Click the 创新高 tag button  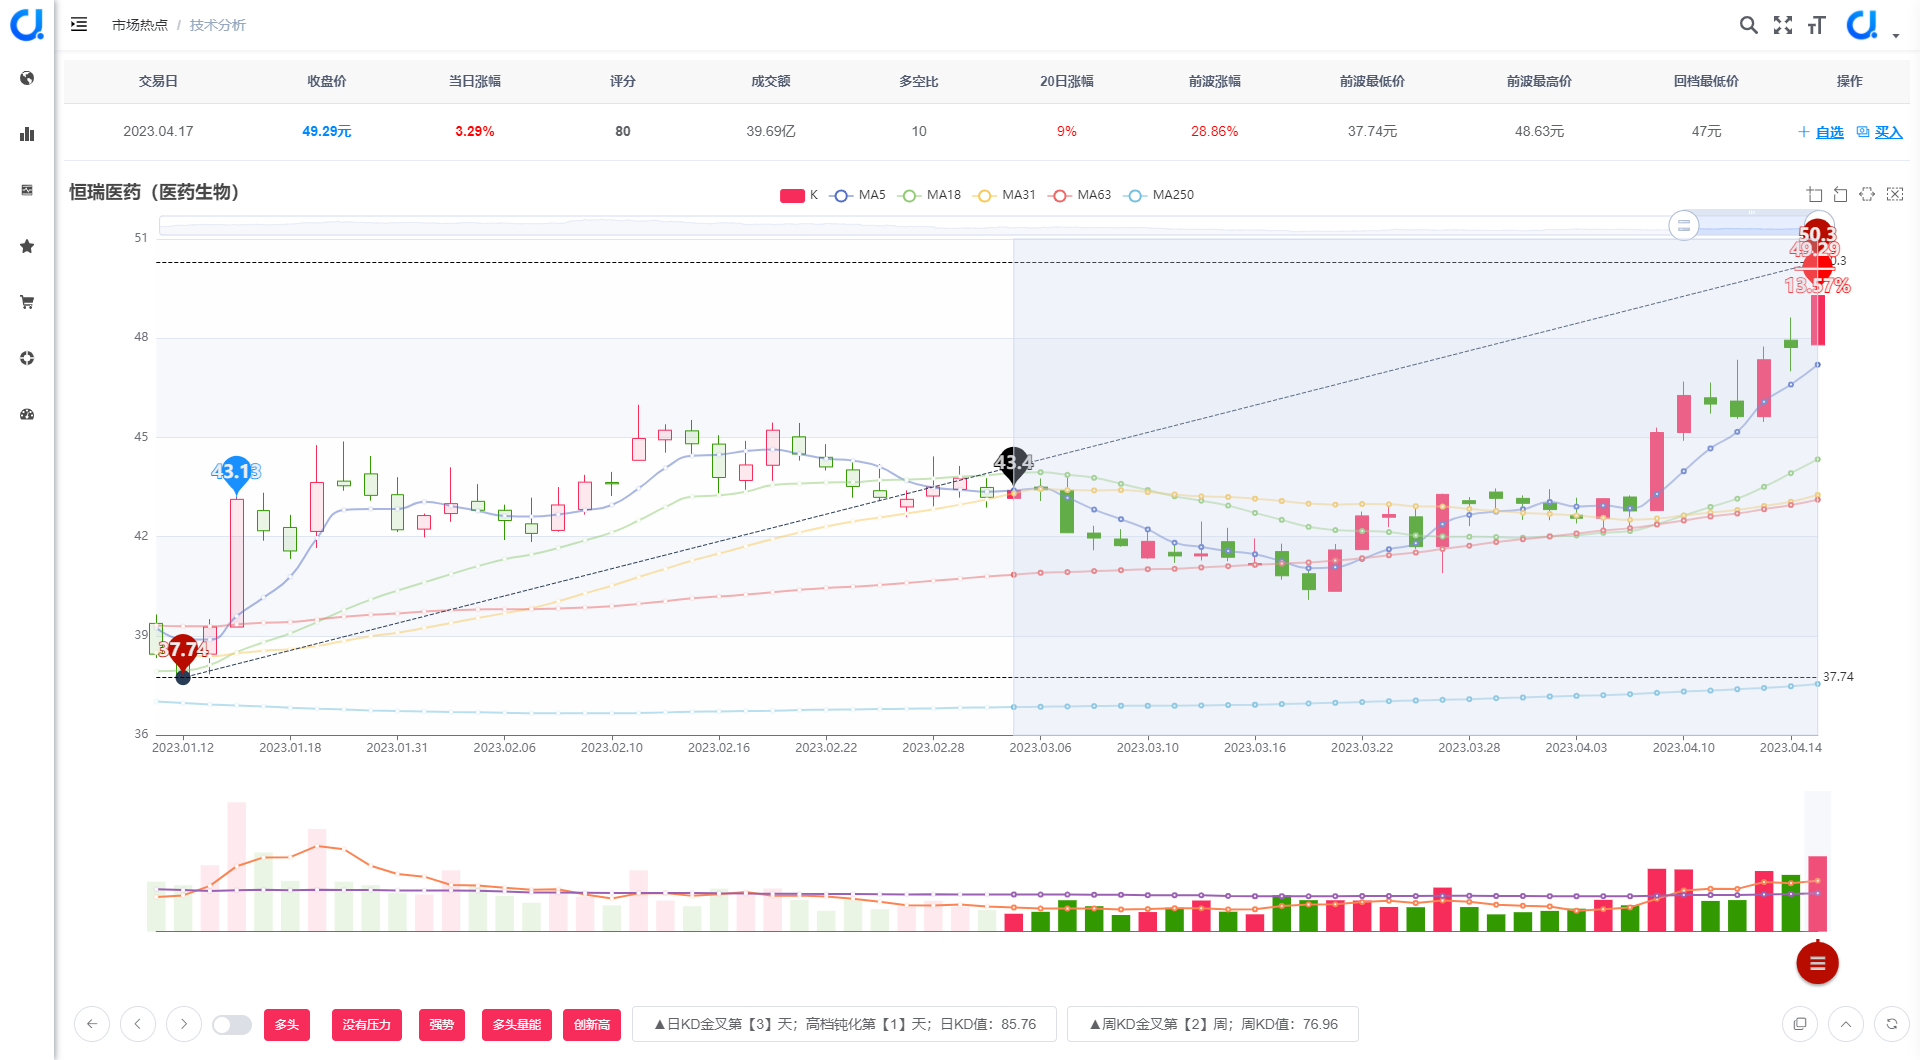592,1025
